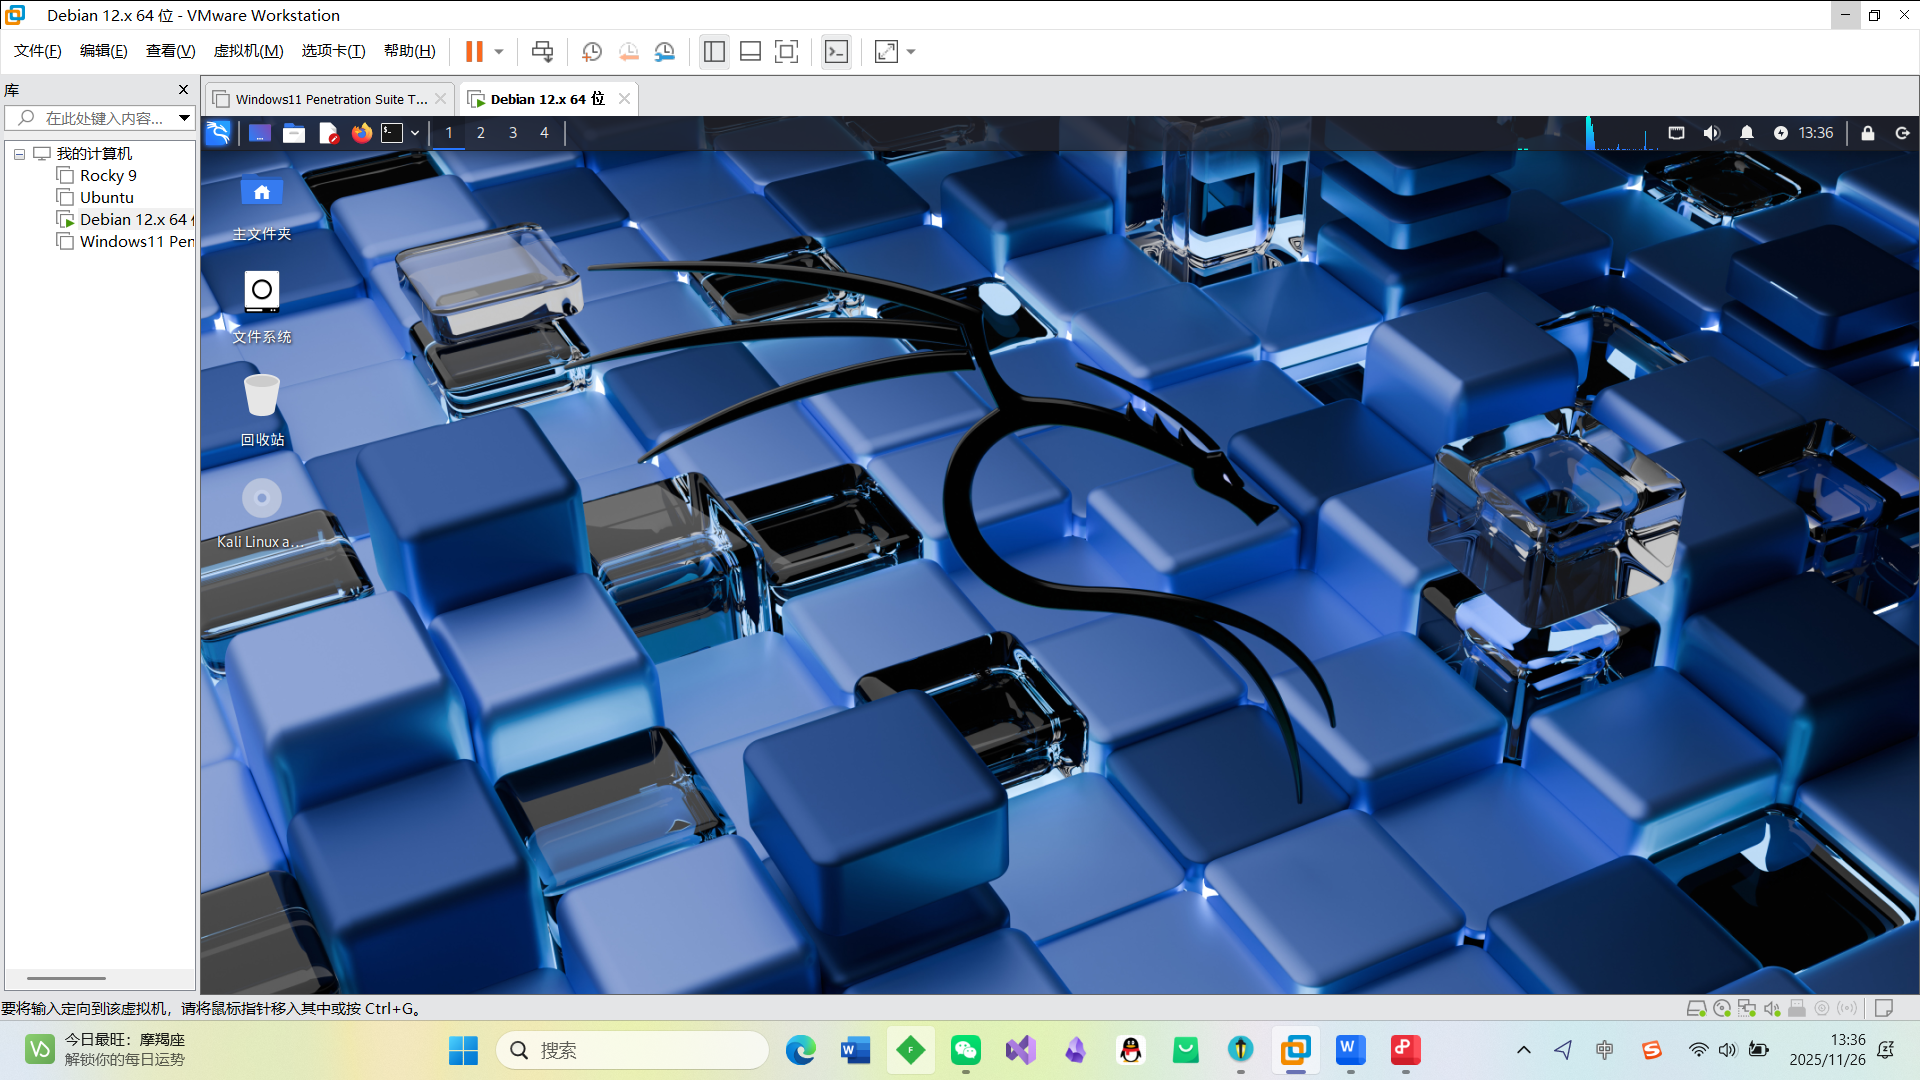Click the Pause virtual machine button
The image size is (1920, 1080).
pos(474,51)
